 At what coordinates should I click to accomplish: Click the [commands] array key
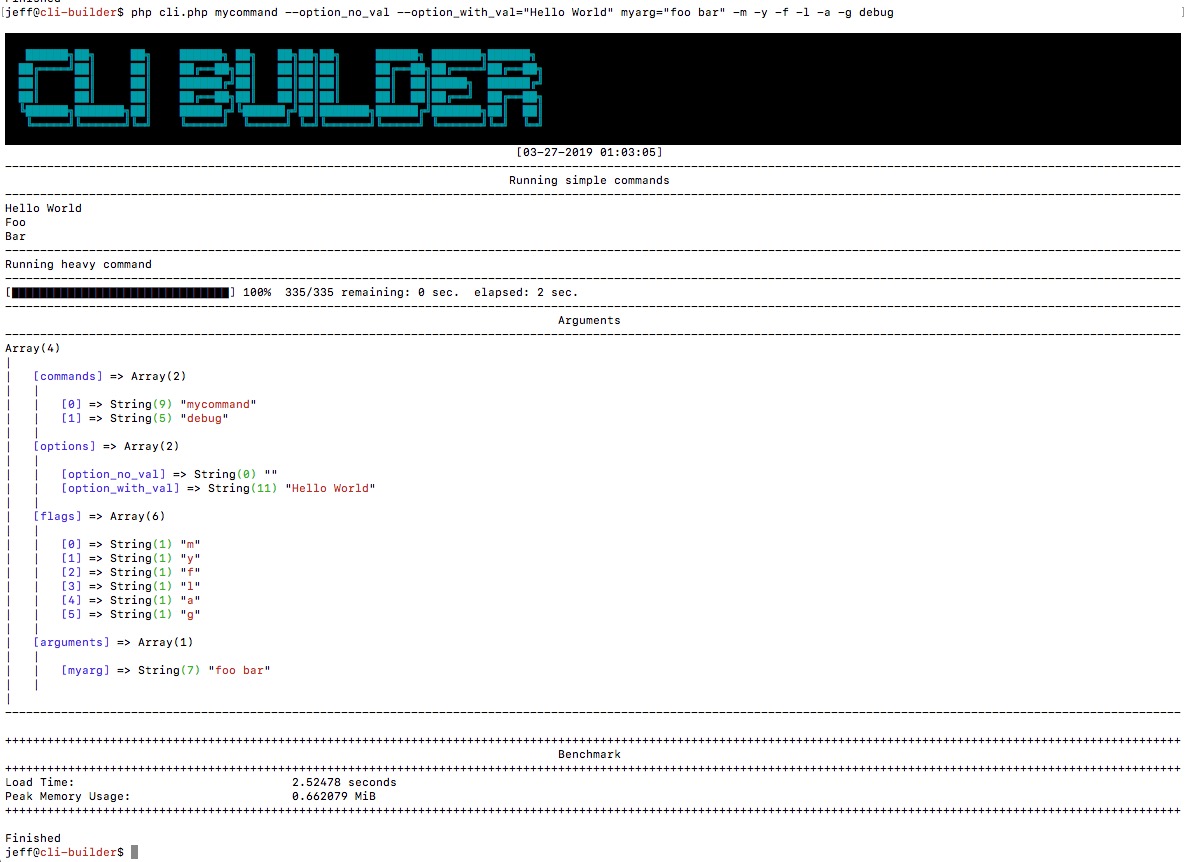[x=68, y=376]
